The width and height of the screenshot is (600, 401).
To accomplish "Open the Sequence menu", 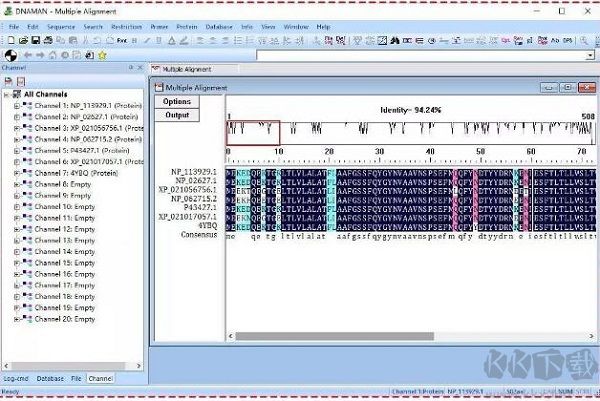I will pyautogui.click(x=61, y=26).
